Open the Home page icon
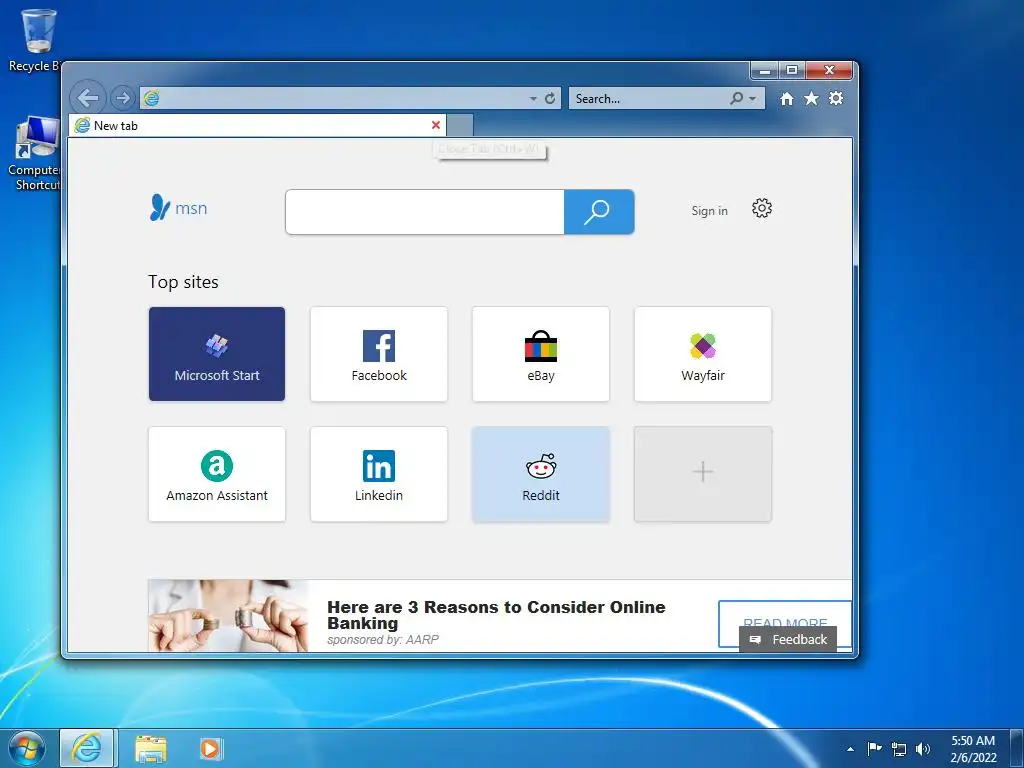Viewport: 1024px width, 768px height. coord(786,99)
